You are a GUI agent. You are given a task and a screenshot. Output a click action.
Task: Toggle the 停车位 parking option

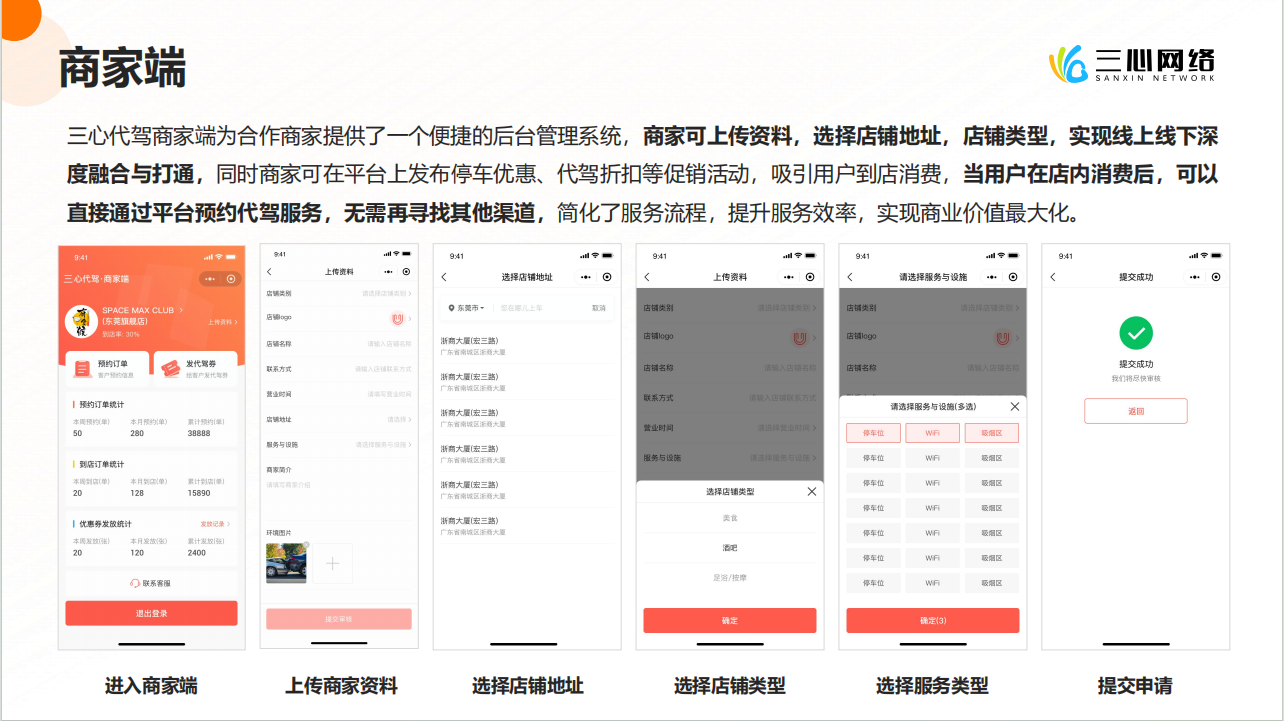click(874, 433)
